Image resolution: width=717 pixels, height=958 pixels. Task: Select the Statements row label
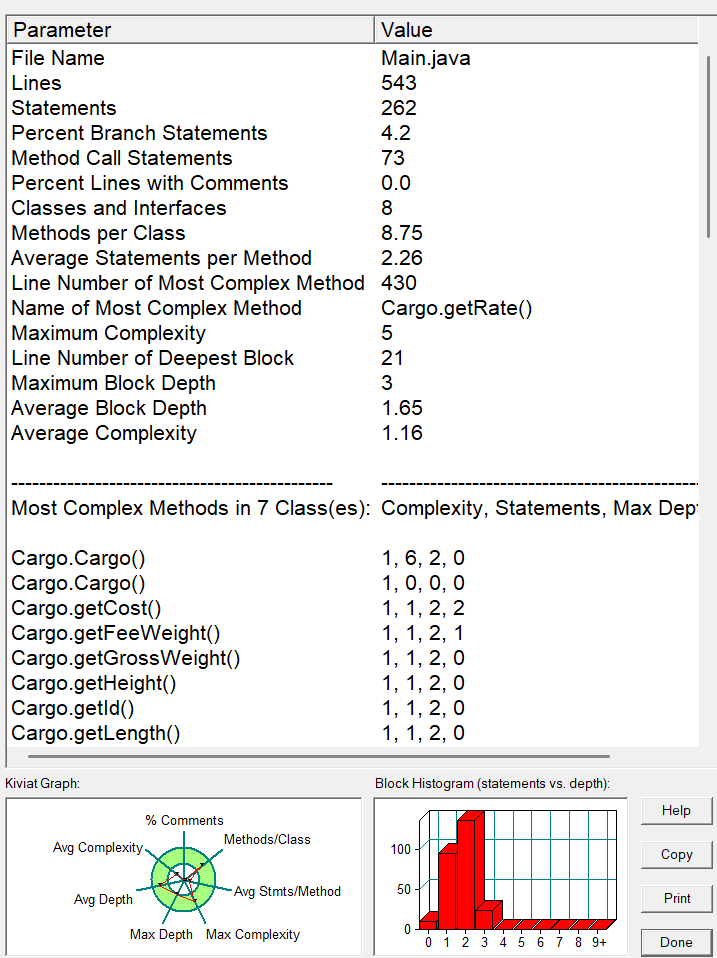click(x=64, y=108)
